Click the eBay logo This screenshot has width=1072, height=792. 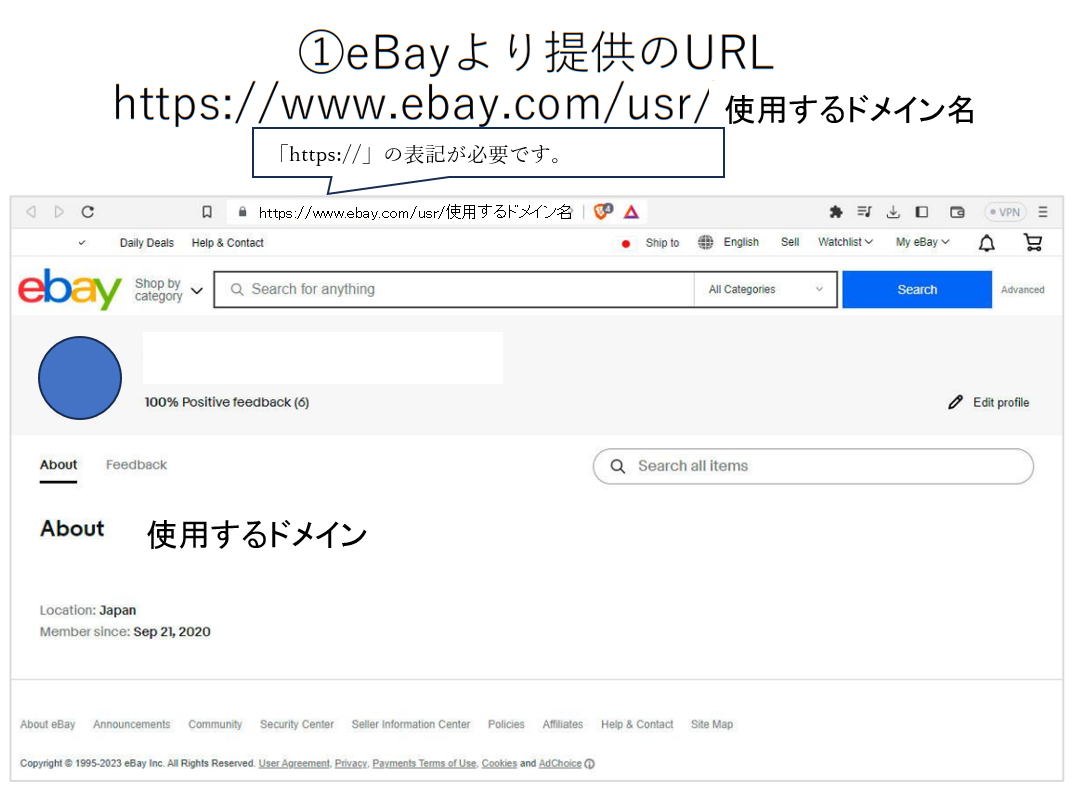(x=70, y=289)
